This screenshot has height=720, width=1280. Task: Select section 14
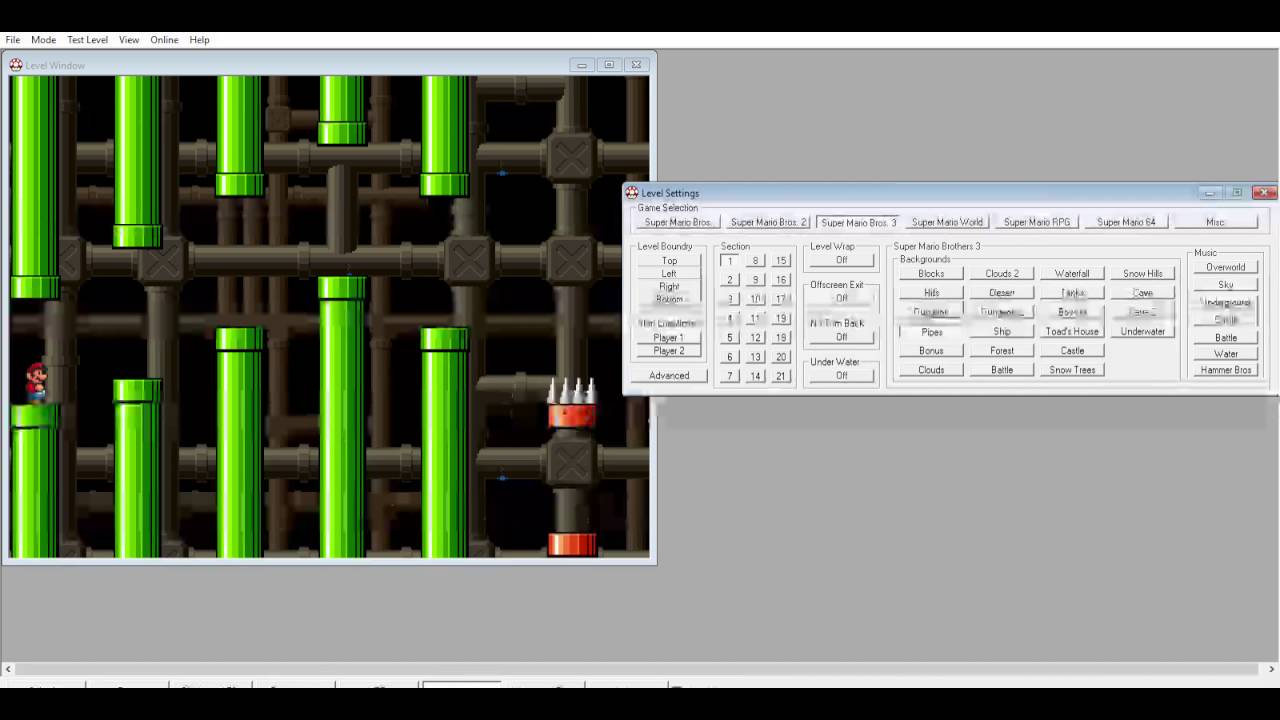click(x=755, y=376)
